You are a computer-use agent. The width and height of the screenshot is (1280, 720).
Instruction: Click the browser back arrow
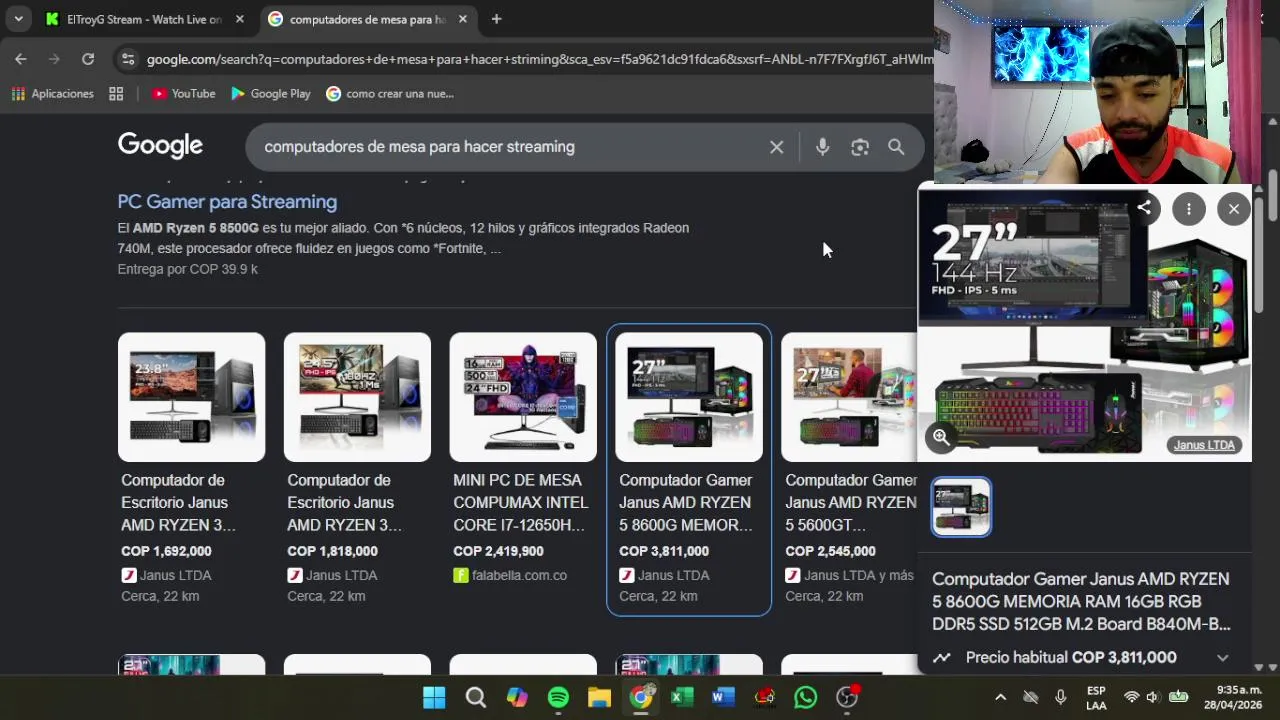pyautogui.click(x=21, y=59)
